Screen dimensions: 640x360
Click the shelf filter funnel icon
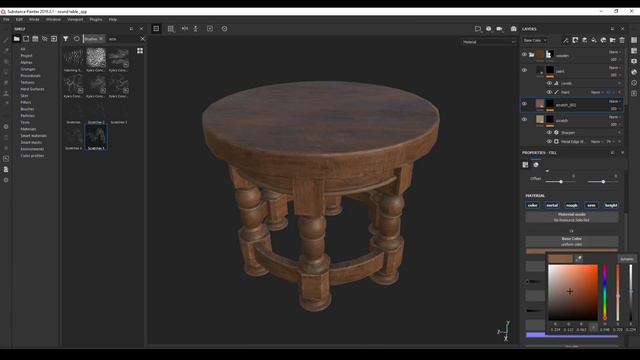[66, 39]
